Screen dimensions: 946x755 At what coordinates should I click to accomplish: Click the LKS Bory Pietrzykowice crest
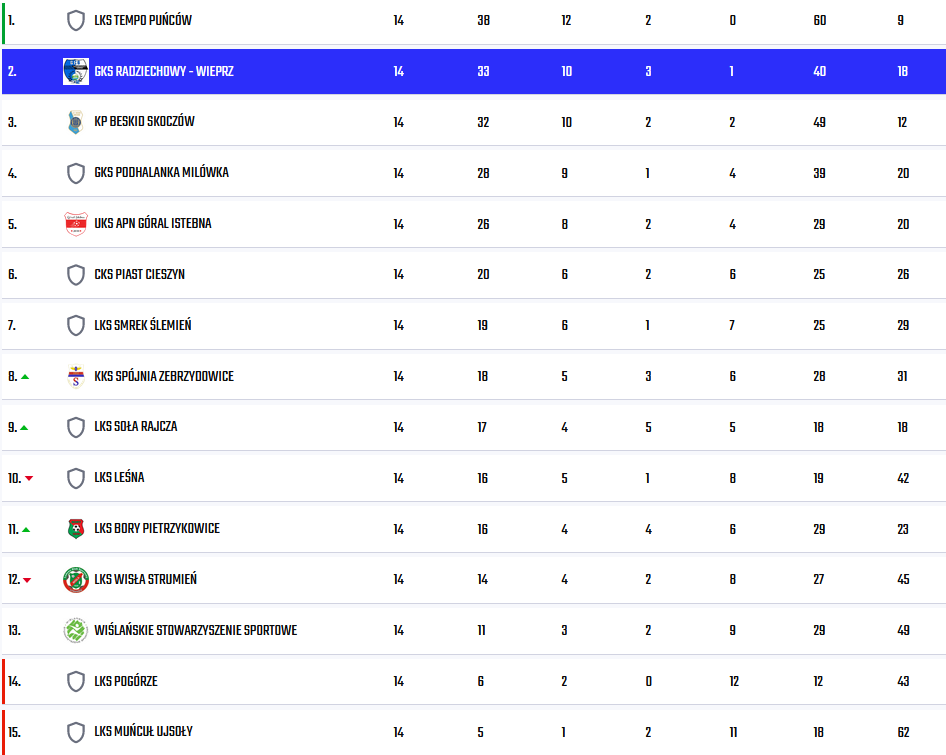[x=75, y=529]
